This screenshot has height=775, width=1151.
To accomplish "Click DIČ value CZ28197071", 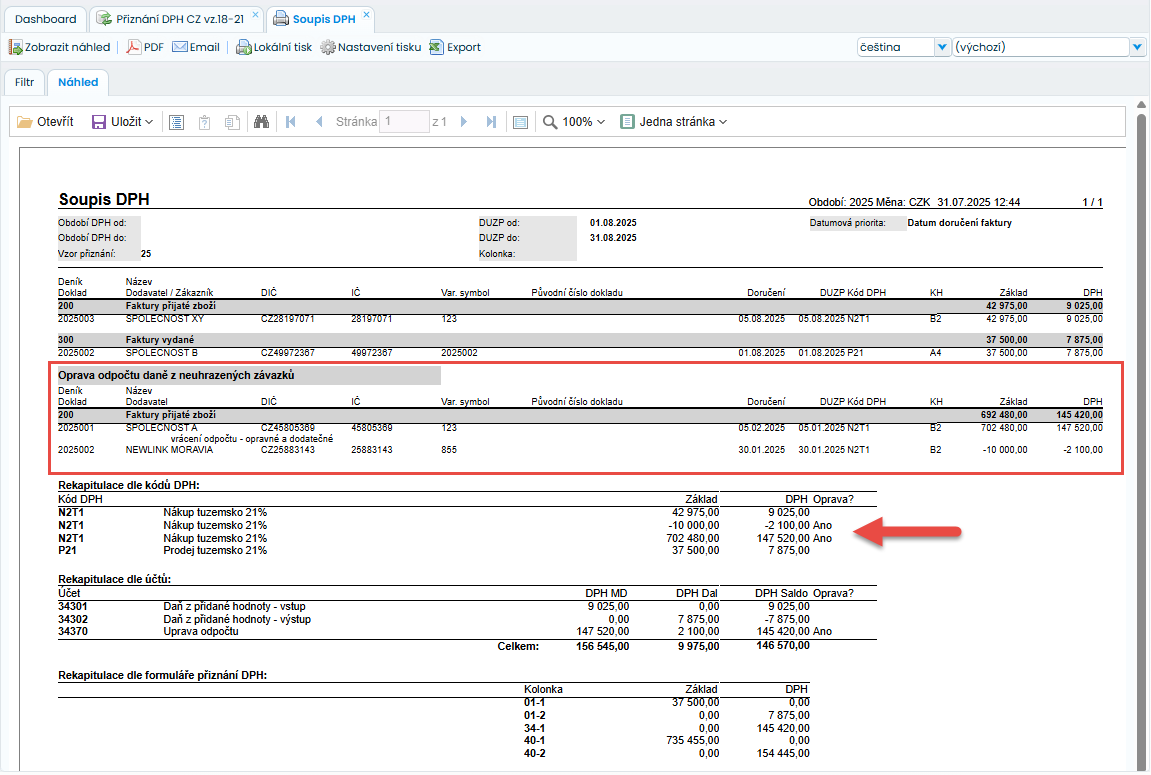I will click(288, 319).
